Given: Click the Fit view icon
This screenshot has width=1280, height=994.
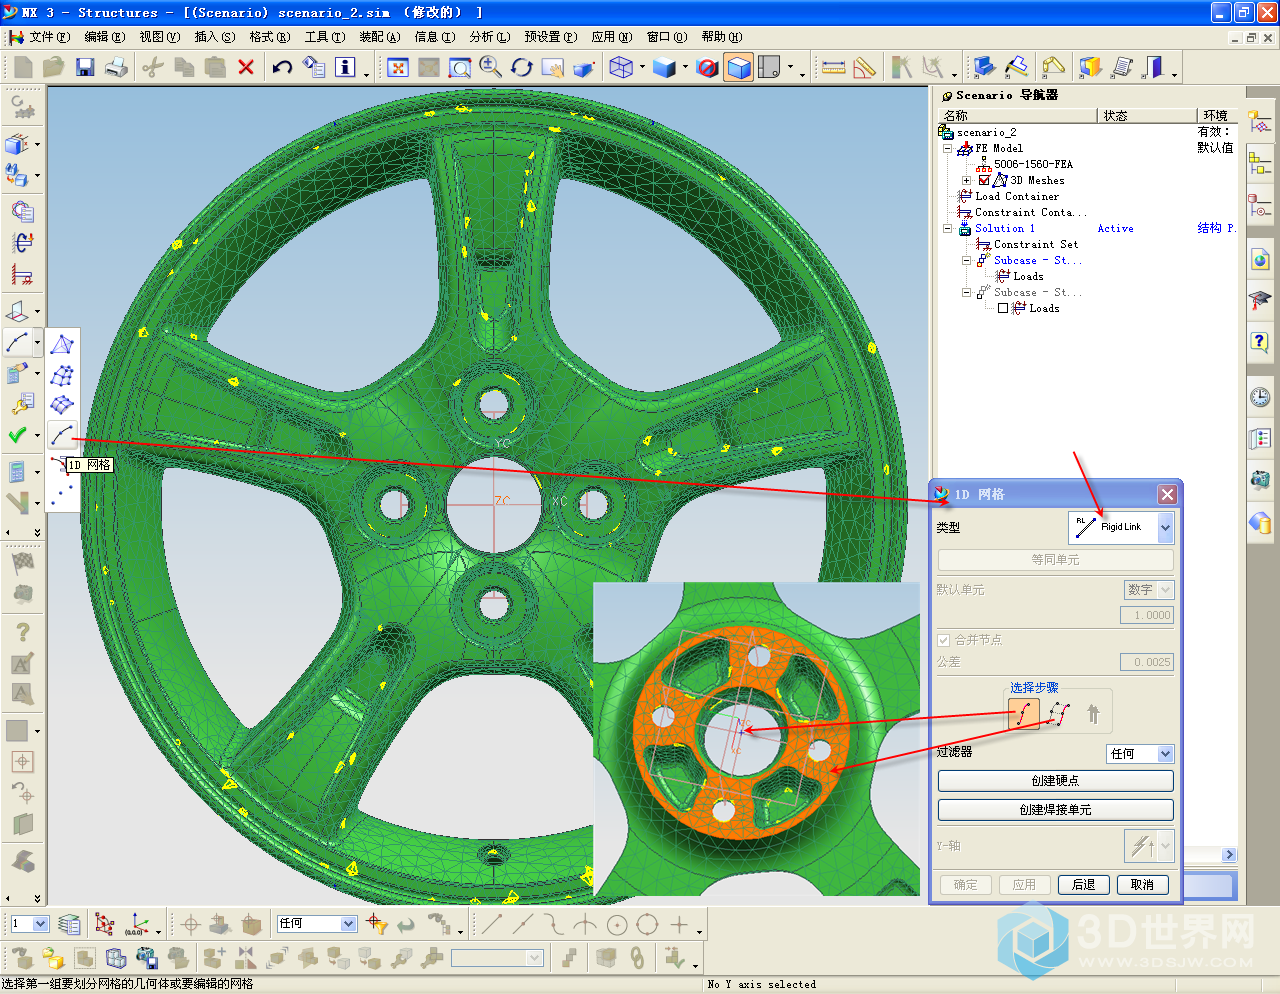Looking at the screenshot, I should tap(398, 67).
